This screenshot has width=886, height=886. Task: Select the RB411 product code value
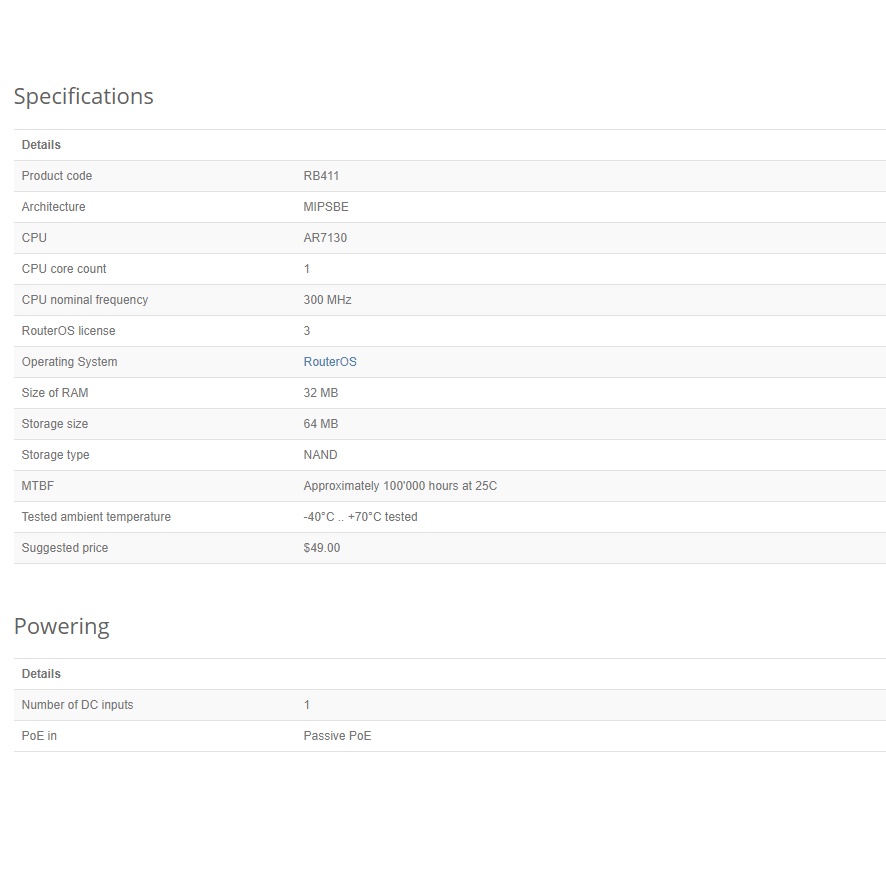321,176
